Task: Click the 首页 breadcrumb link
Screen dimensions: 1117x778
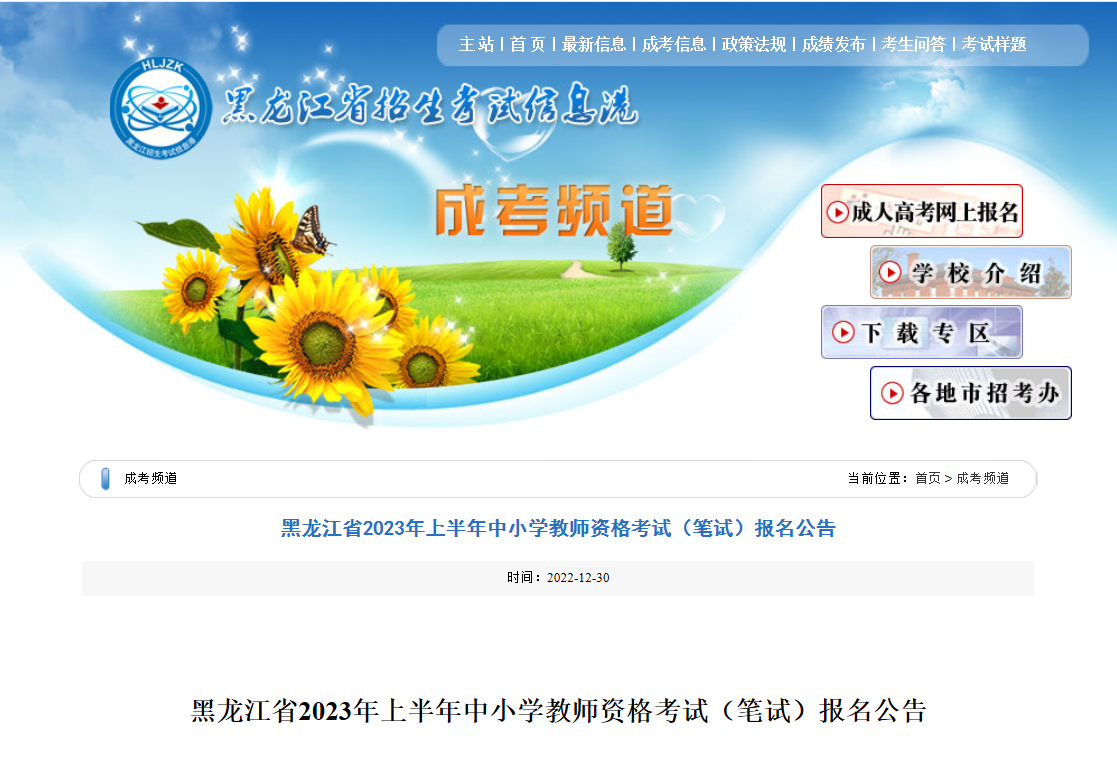Action: click(x=928, y=478)
